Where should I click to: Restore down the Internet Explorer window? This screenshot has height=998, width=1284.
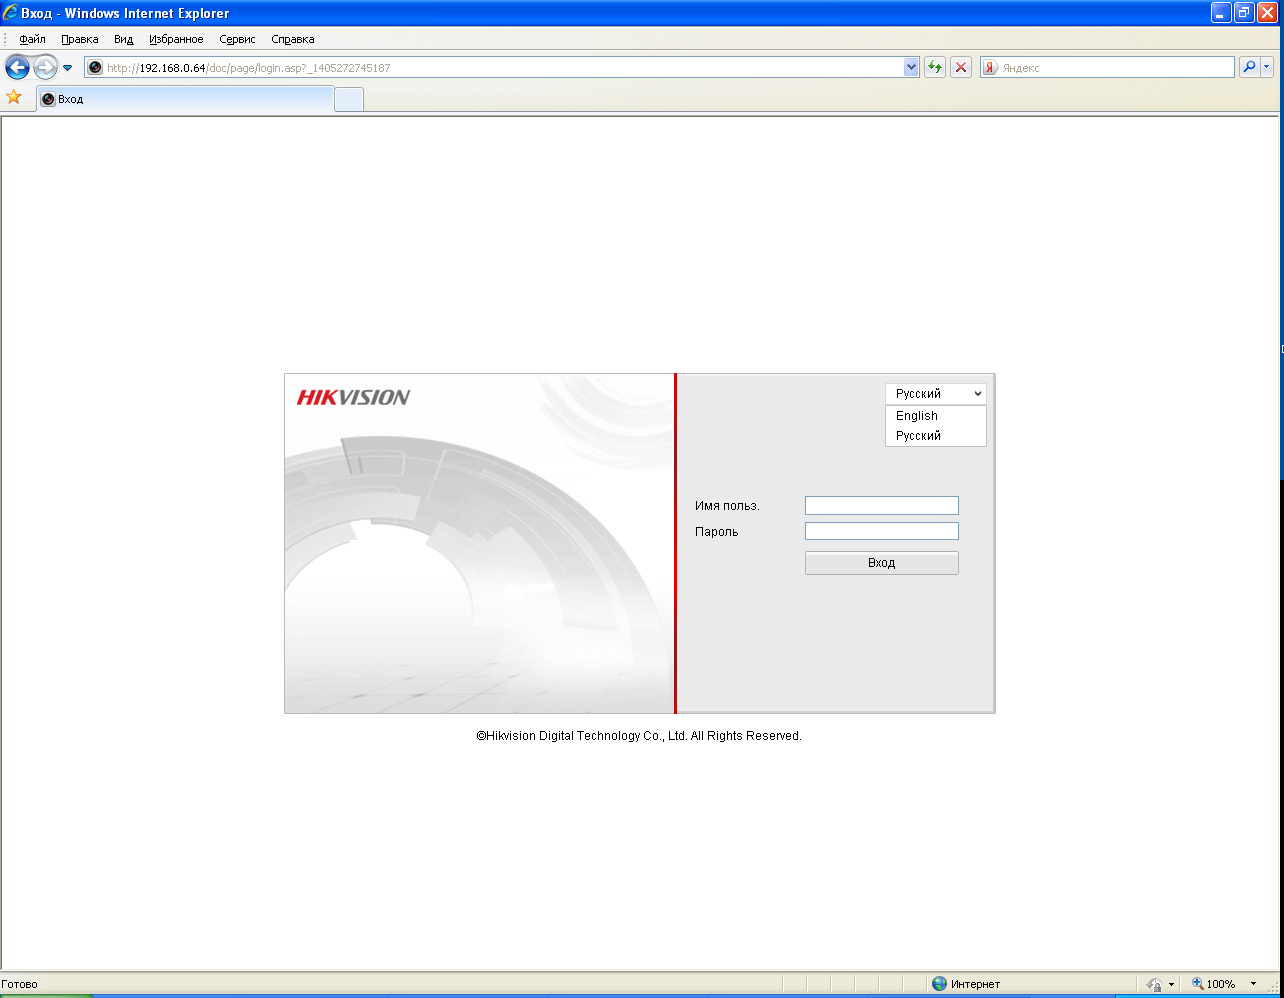point(1244,13)
